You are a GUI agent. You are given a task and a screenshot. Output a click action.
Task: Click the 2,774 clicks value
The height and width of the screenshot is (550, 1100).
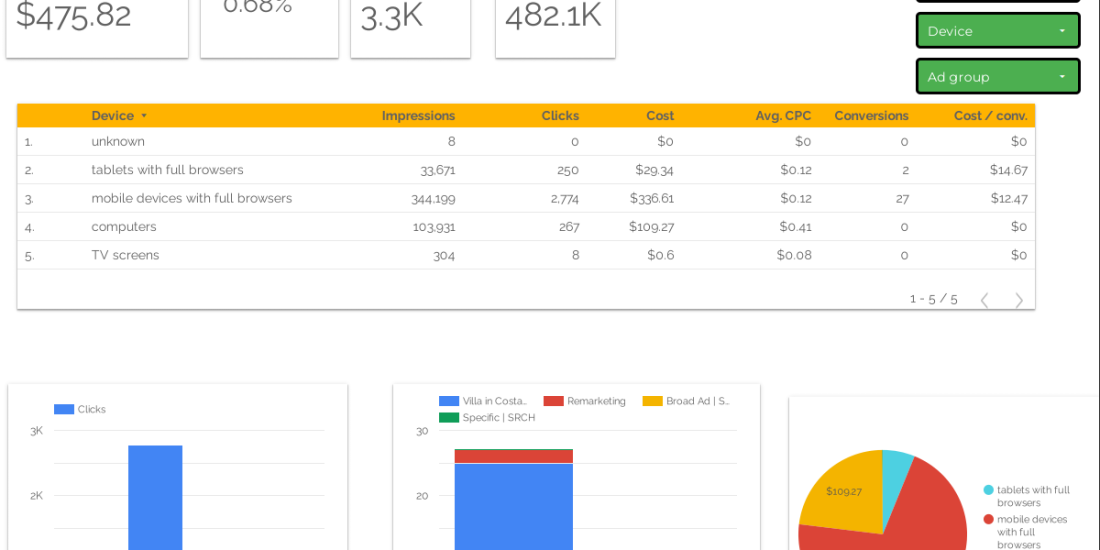(565, 199)
